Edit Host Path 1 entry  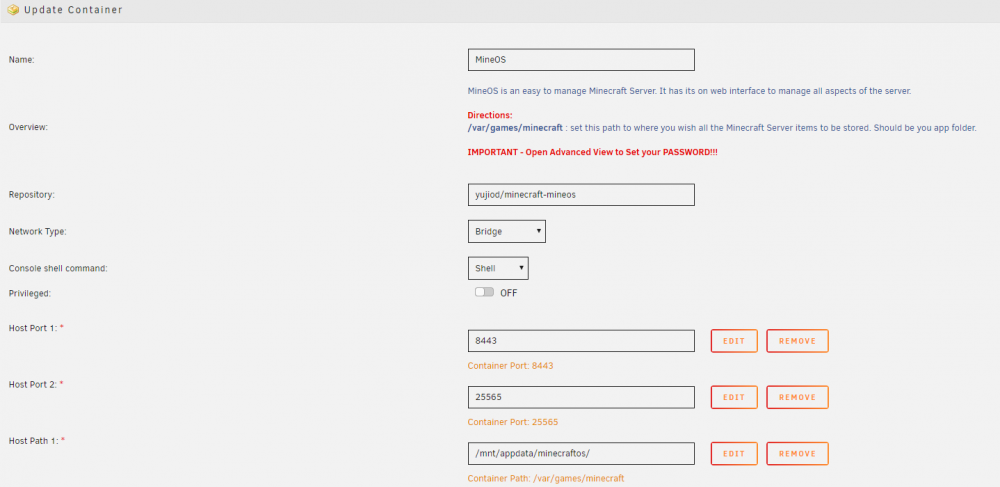click(x=734, y=453)
